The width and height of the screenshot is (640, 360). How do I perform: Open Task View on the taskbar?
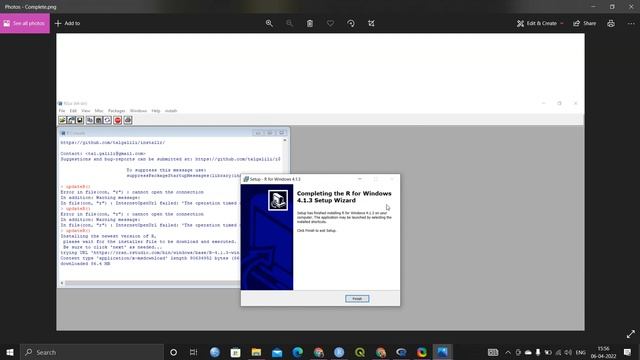[193, 352]
